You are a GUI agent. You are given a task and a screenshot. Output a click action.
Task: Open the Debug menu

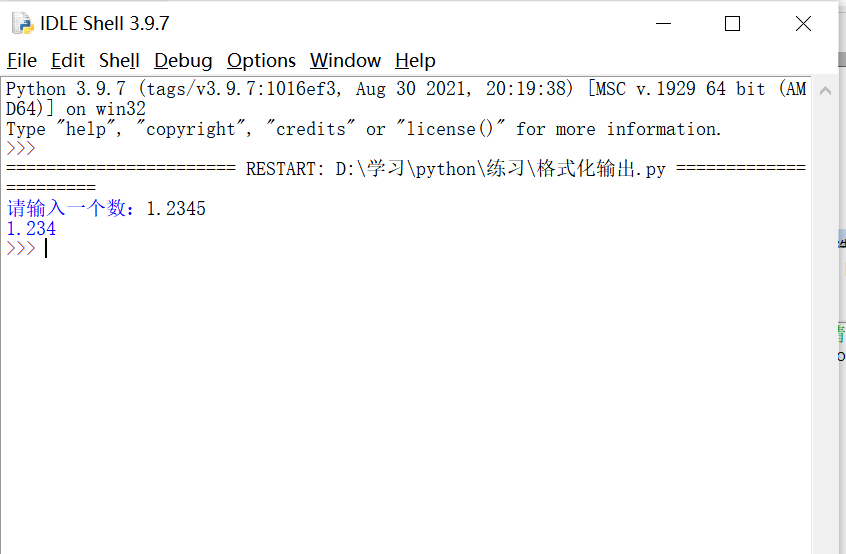[x=183, y=60]
